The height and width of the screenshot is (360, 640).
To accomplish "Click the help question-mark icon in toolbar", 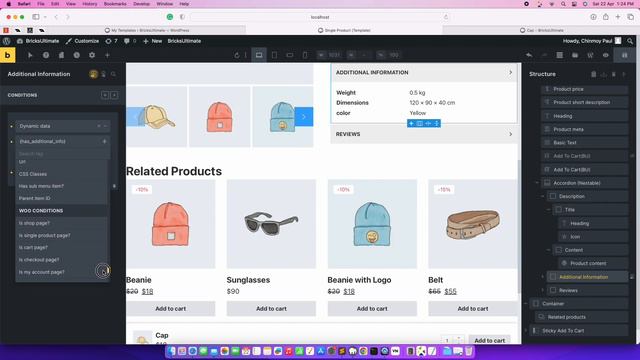I will pyautogui.click(x=46, y=55).
